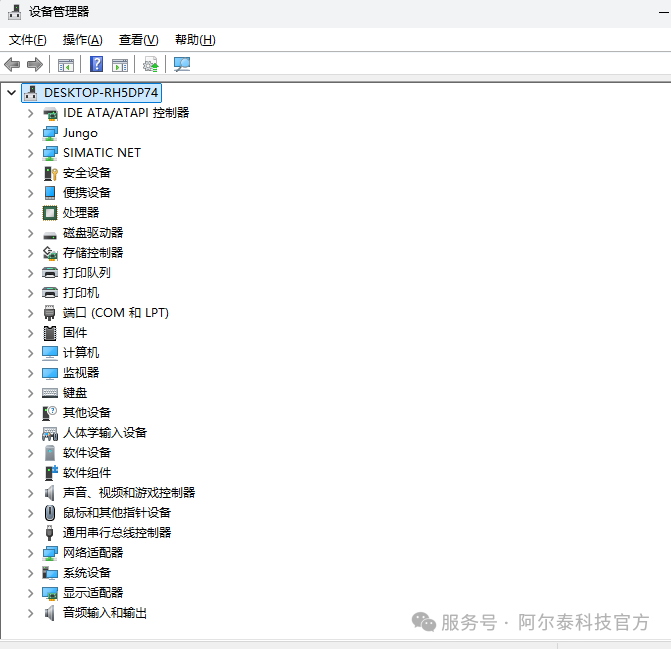Select the 计算机 tree row text

click(x=81, y=353)
